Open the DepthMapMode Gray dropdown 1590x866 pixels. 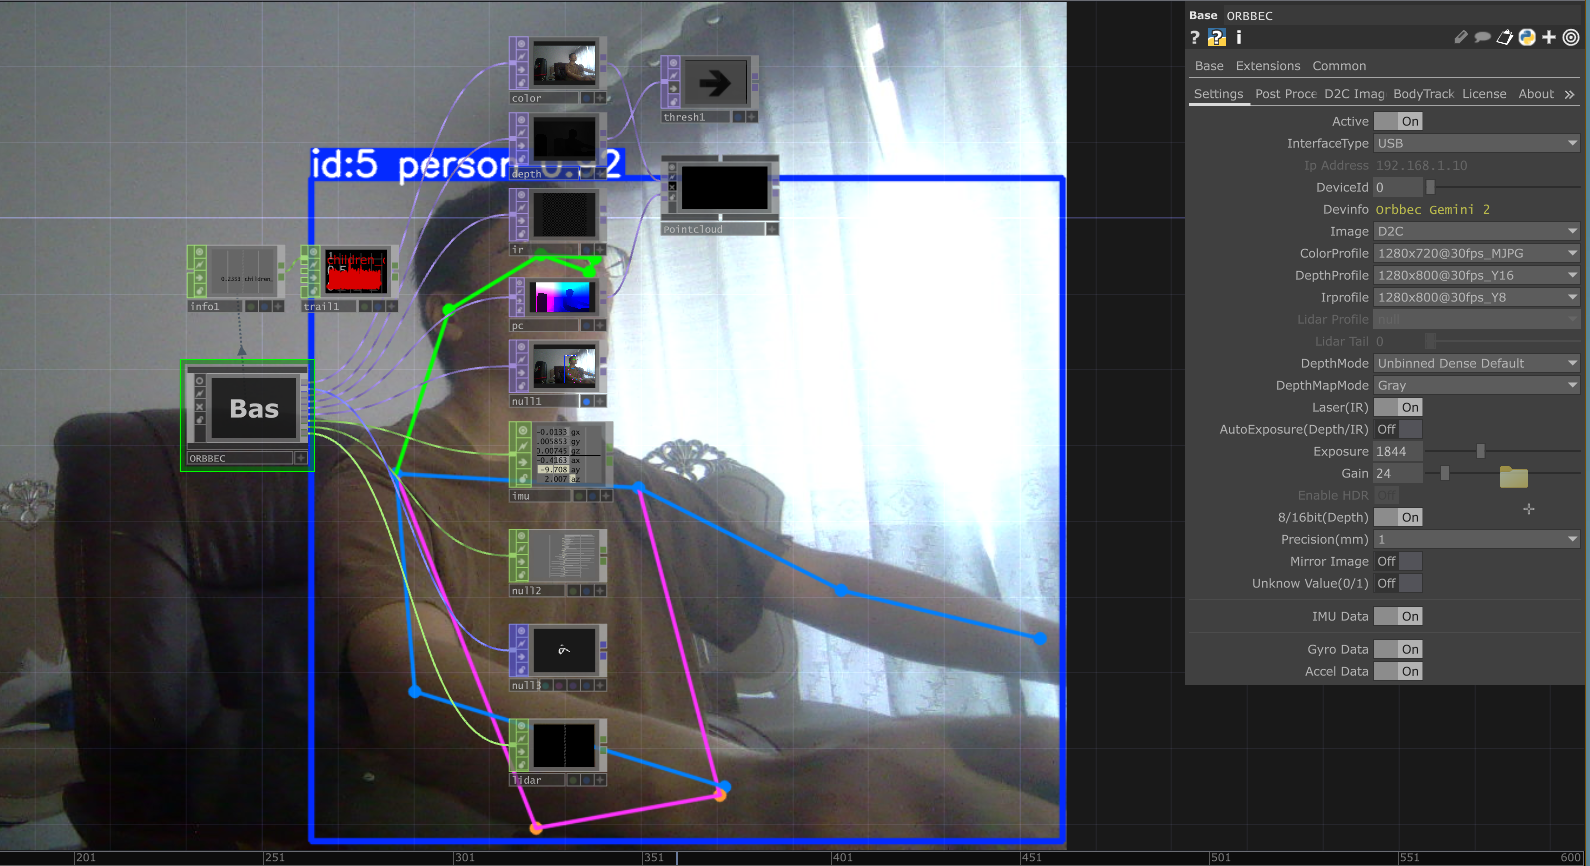click(1477, 385)
